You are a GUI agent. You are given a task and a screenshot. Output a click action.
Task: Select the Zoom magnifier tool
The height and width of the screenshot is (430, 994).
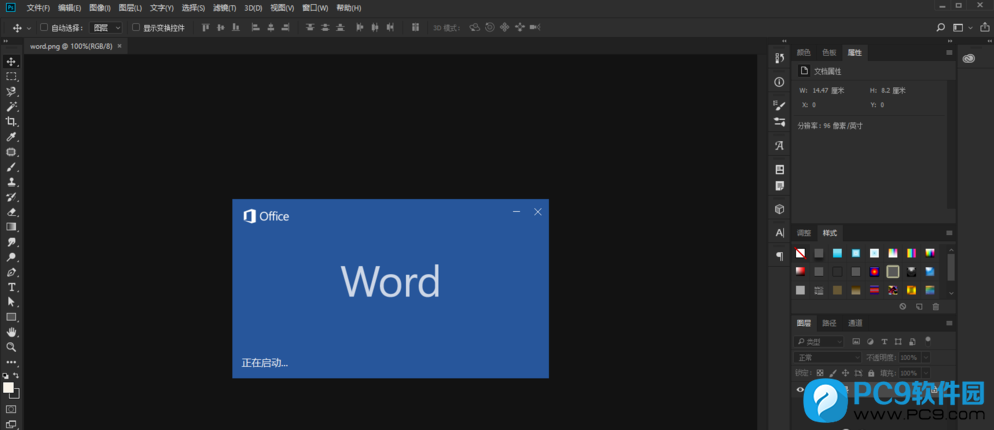point(11,348)
